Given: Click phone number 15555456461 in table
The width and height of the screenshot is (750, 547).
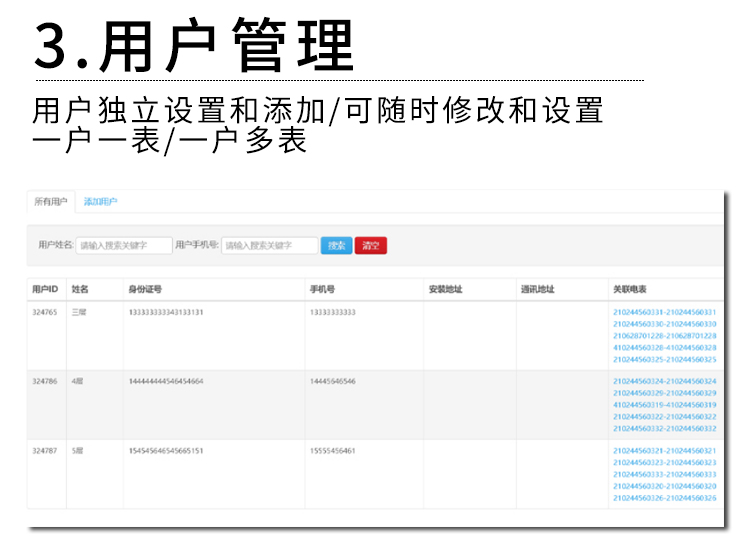Looking at the screenshot, I should 333,451.
